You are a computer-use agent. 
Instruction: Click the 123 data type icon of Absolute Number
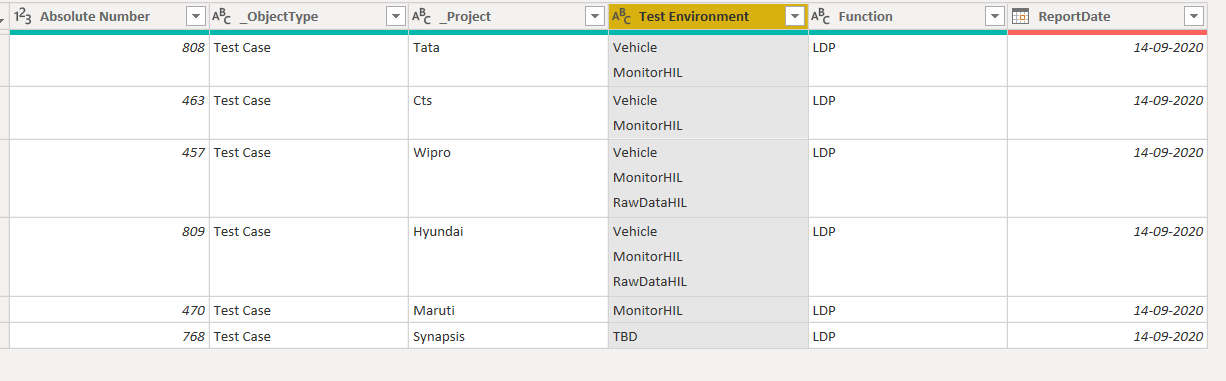pos(23,16)
